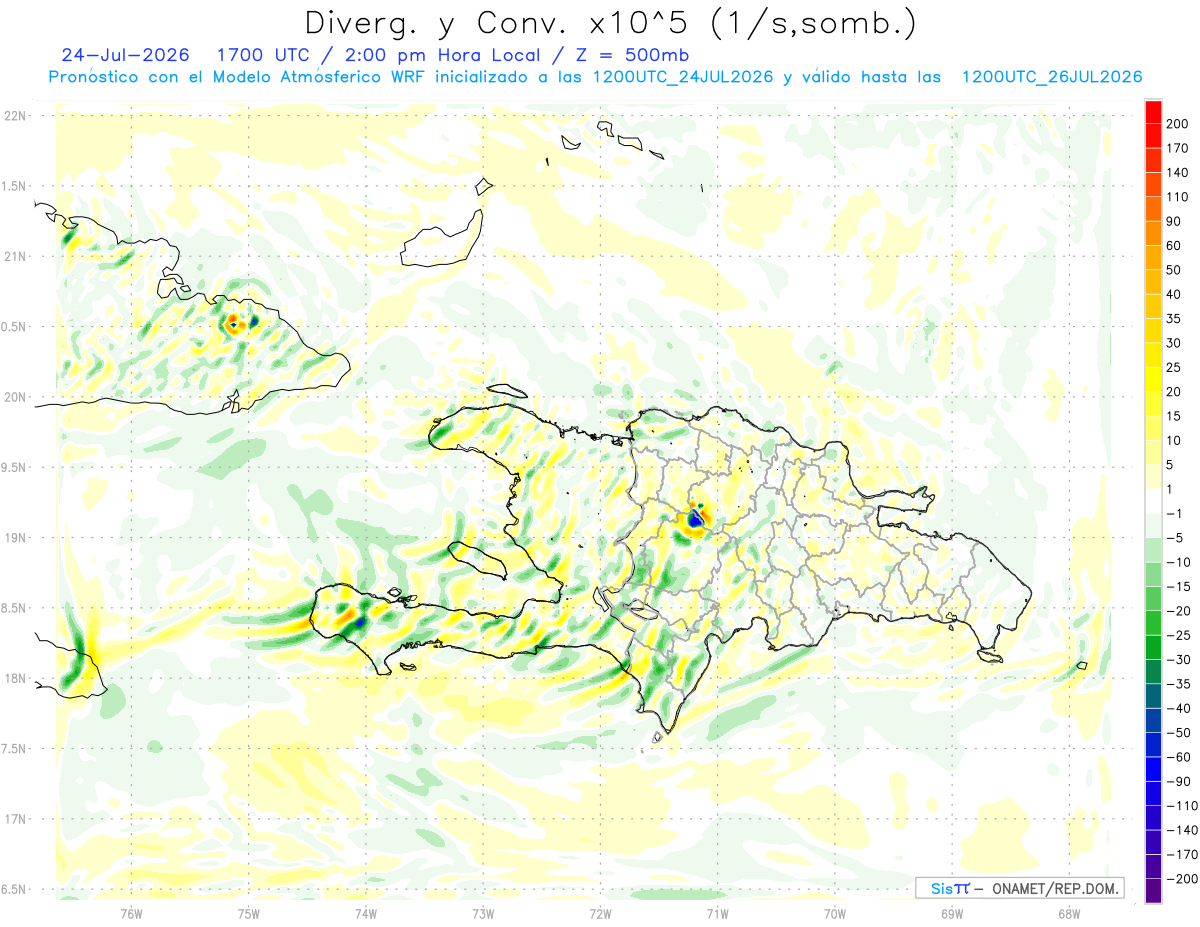Click the blue convergence core over central Dominican Republic
This screenshot has width=1200, height=927.
click(x=695, y=520)
